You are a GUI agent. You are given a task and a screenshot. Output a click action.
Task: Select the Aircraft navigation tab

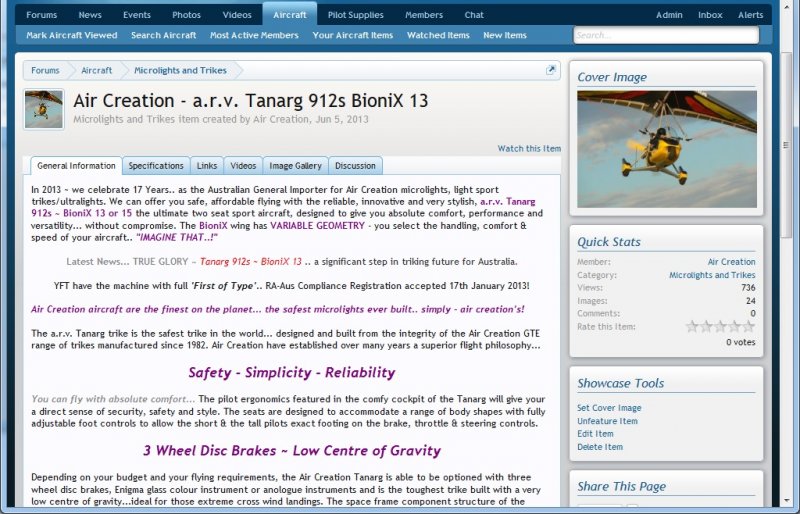point(289,14)
